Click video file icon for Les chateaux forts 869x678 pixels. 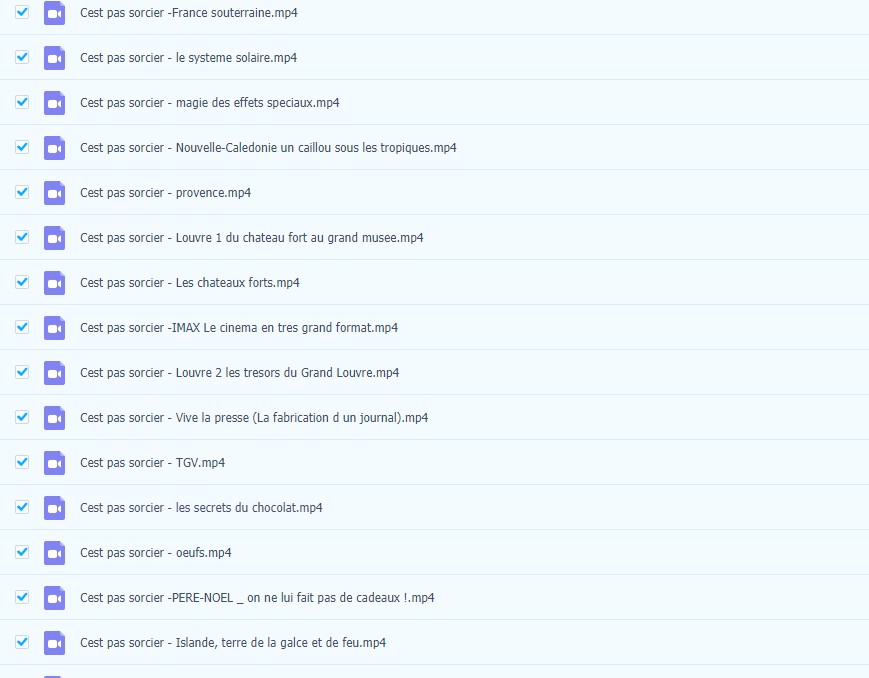pos(54,283)
